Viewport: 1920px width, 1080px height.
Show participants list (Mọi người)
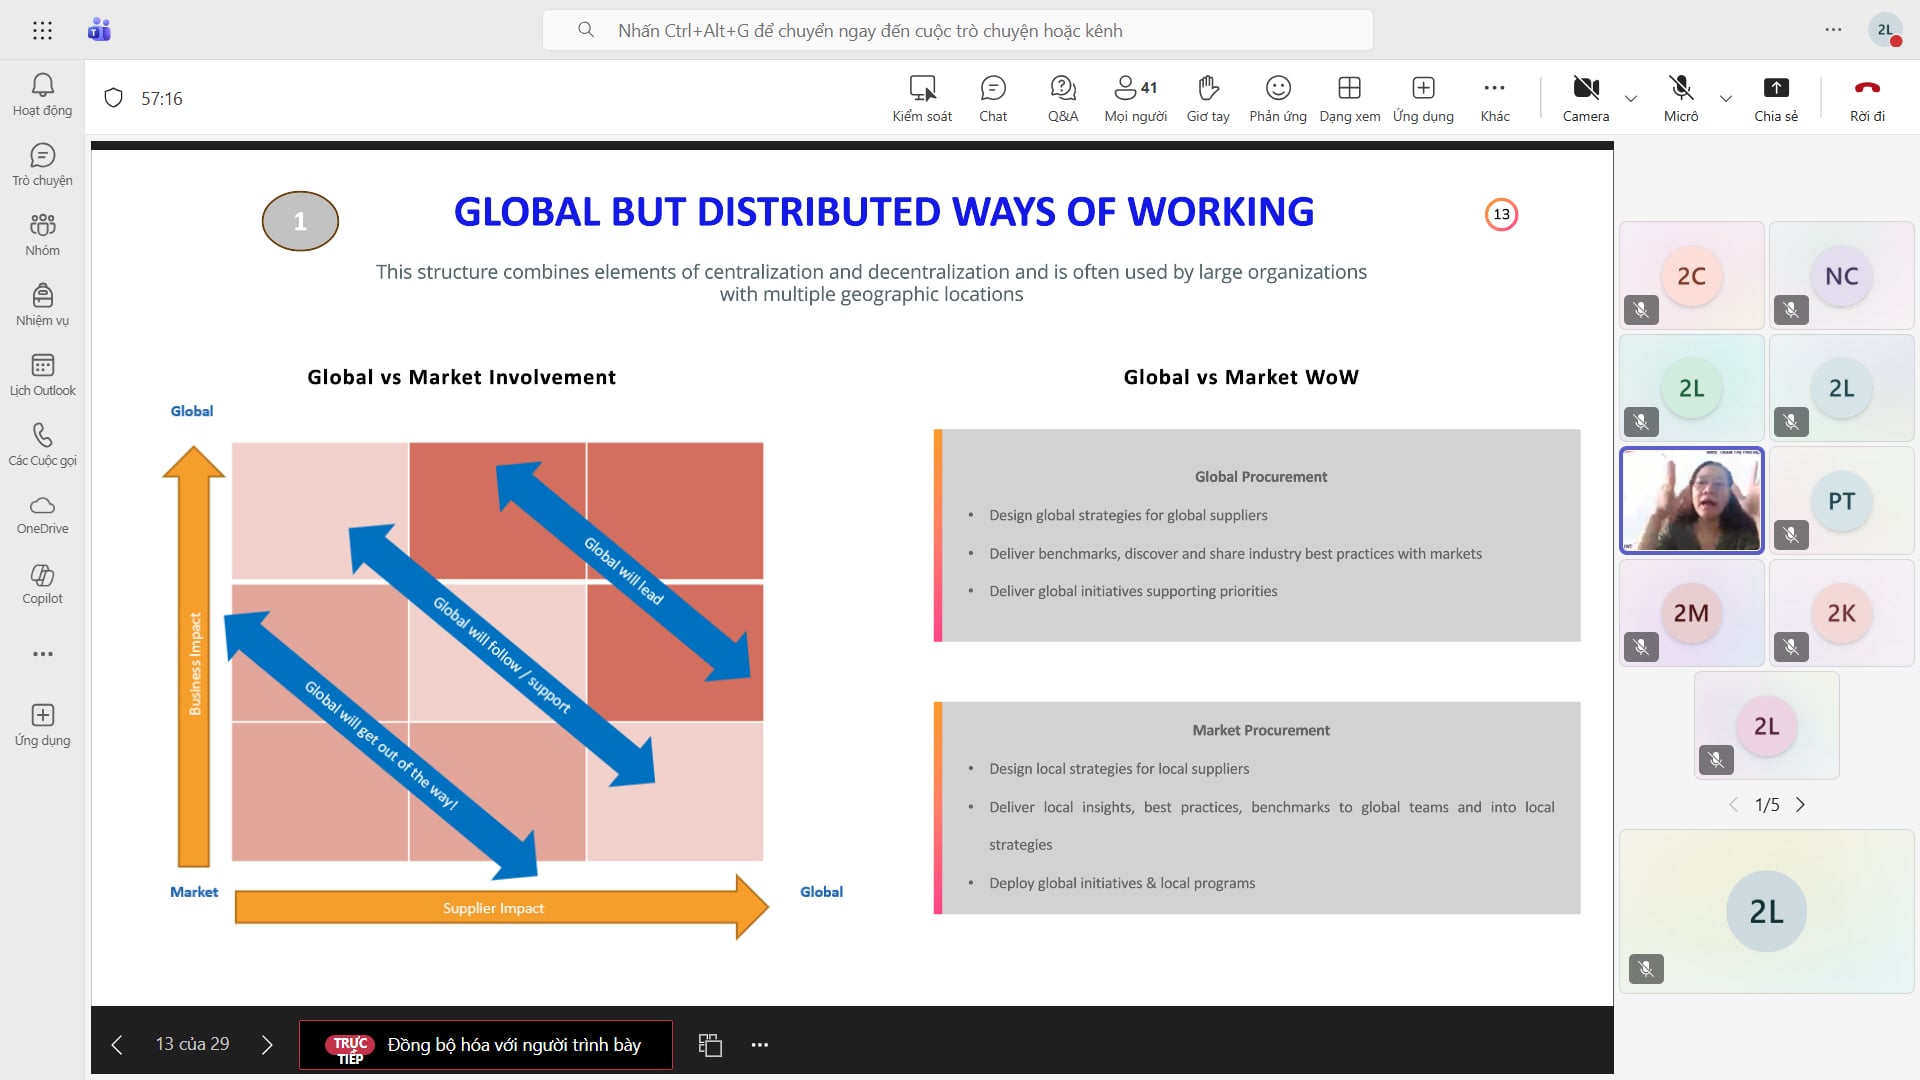[x=1135, y=98]
